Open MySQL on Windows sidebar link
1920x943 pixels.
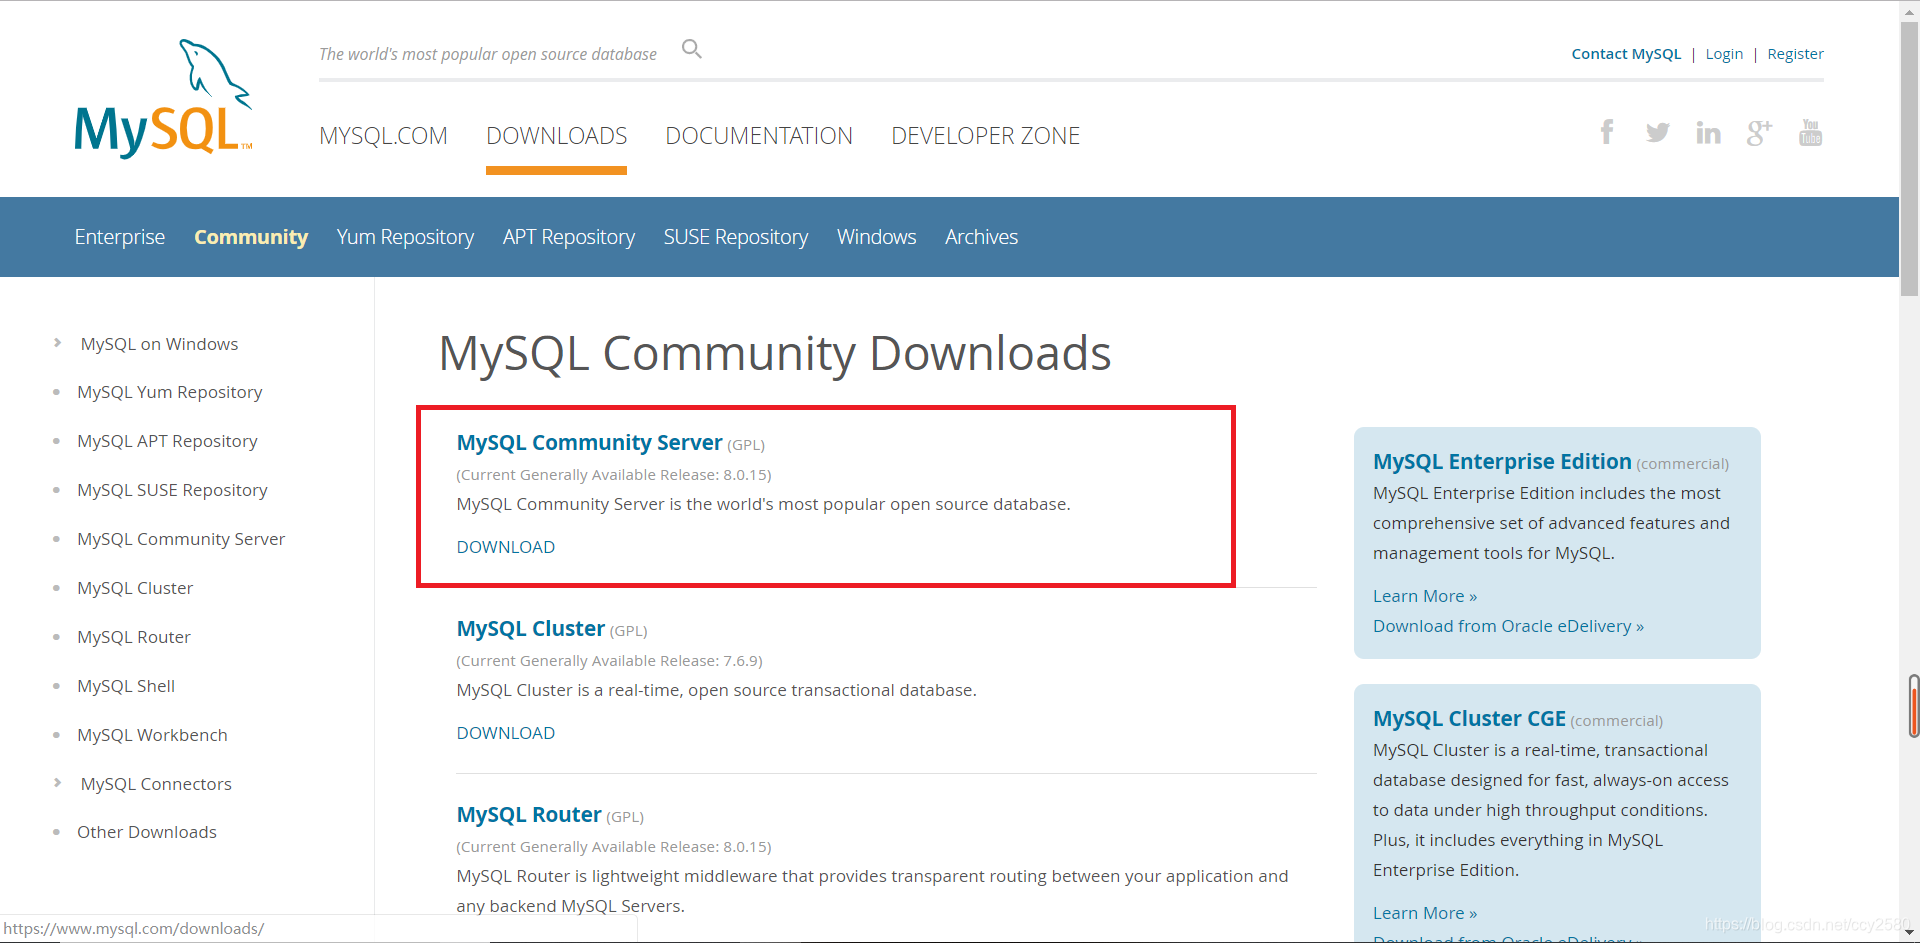tap(159, 344)
